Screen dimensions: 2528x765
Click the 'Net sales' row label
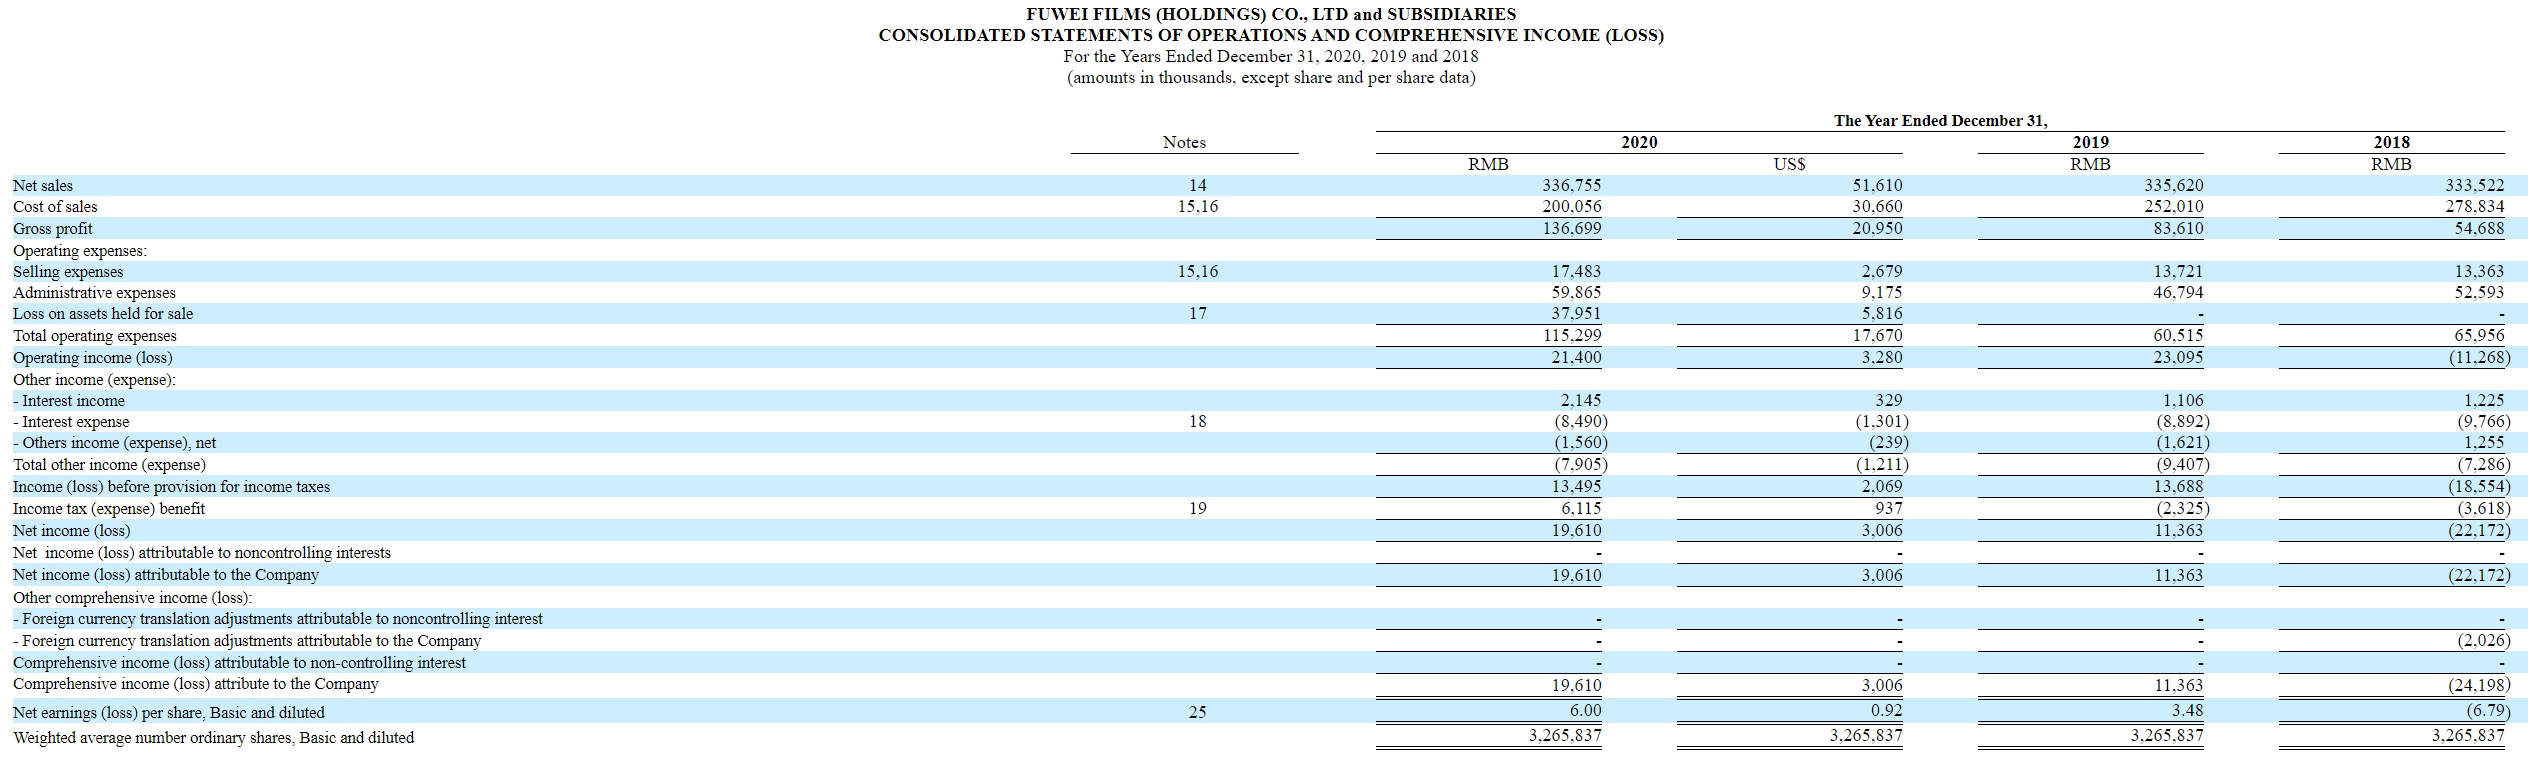click(43, 186)
